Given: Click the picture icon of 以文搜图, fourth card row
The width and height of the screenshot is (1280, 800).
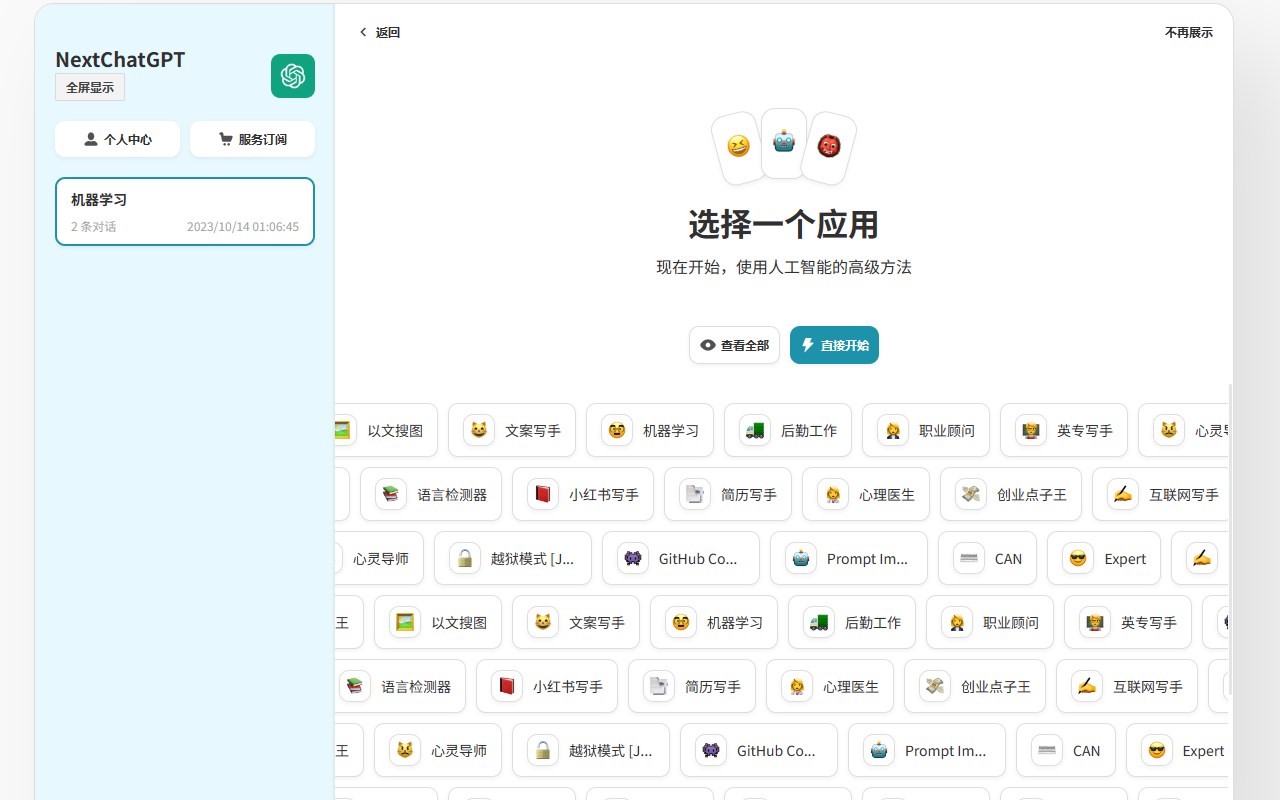Looking at the screenshot, I should coord(405,623).
